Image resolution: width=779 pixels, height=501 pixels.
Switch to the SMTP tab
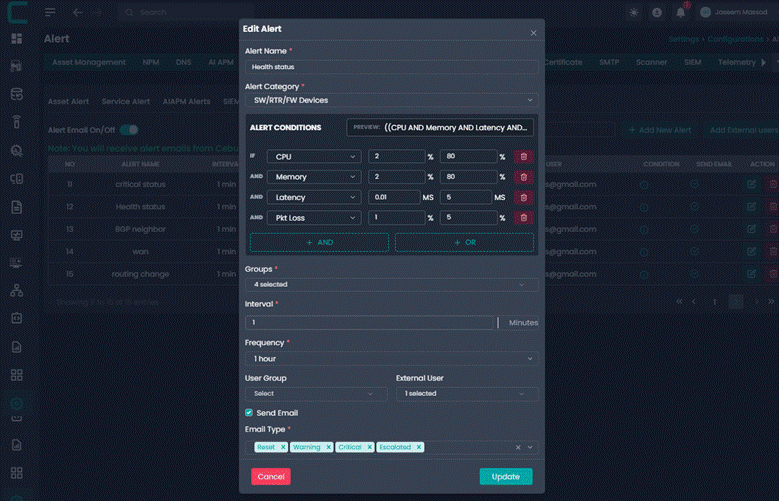pos(609,62)
